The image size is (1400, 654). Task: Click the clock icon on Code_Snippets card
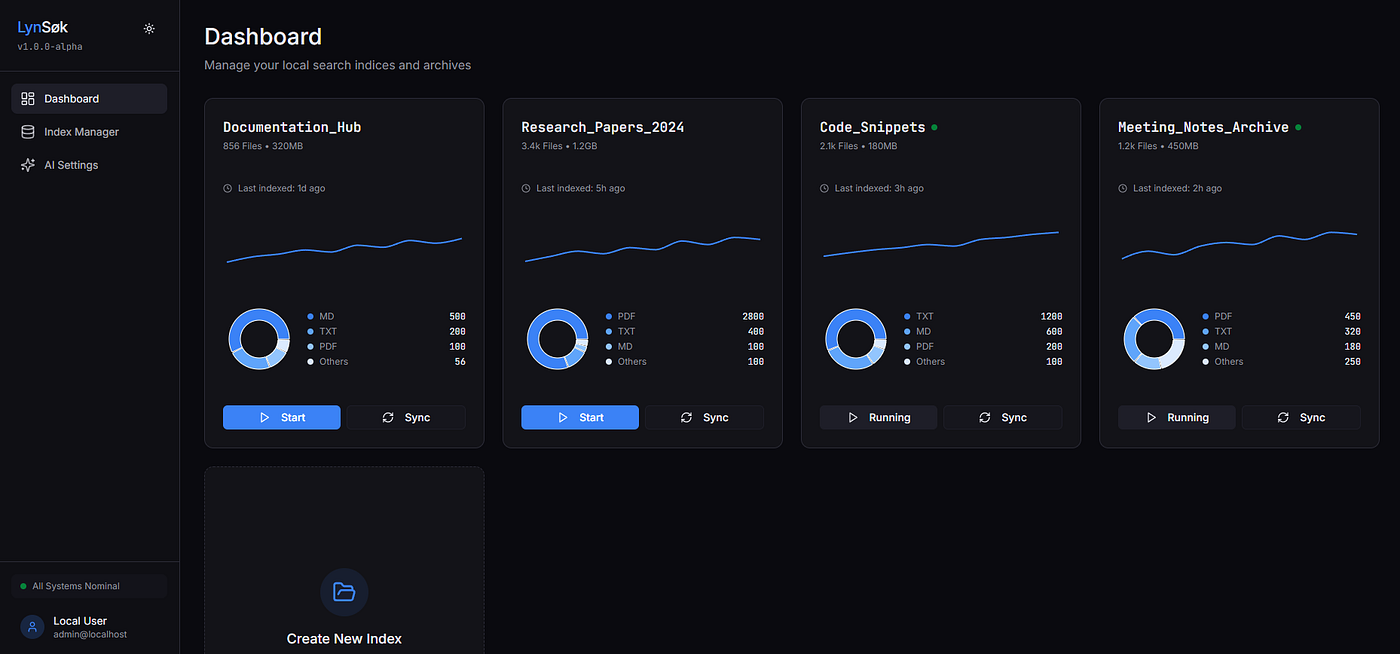tap(825, 188)
